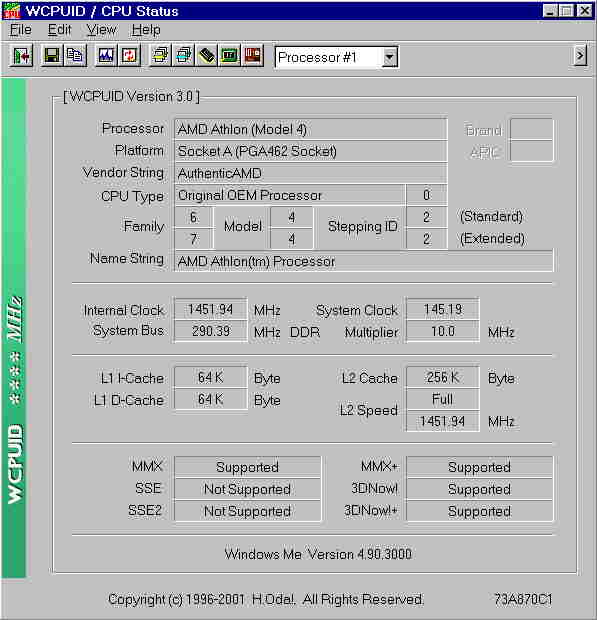Click the Exit door toolbar icon

[21, 56]
